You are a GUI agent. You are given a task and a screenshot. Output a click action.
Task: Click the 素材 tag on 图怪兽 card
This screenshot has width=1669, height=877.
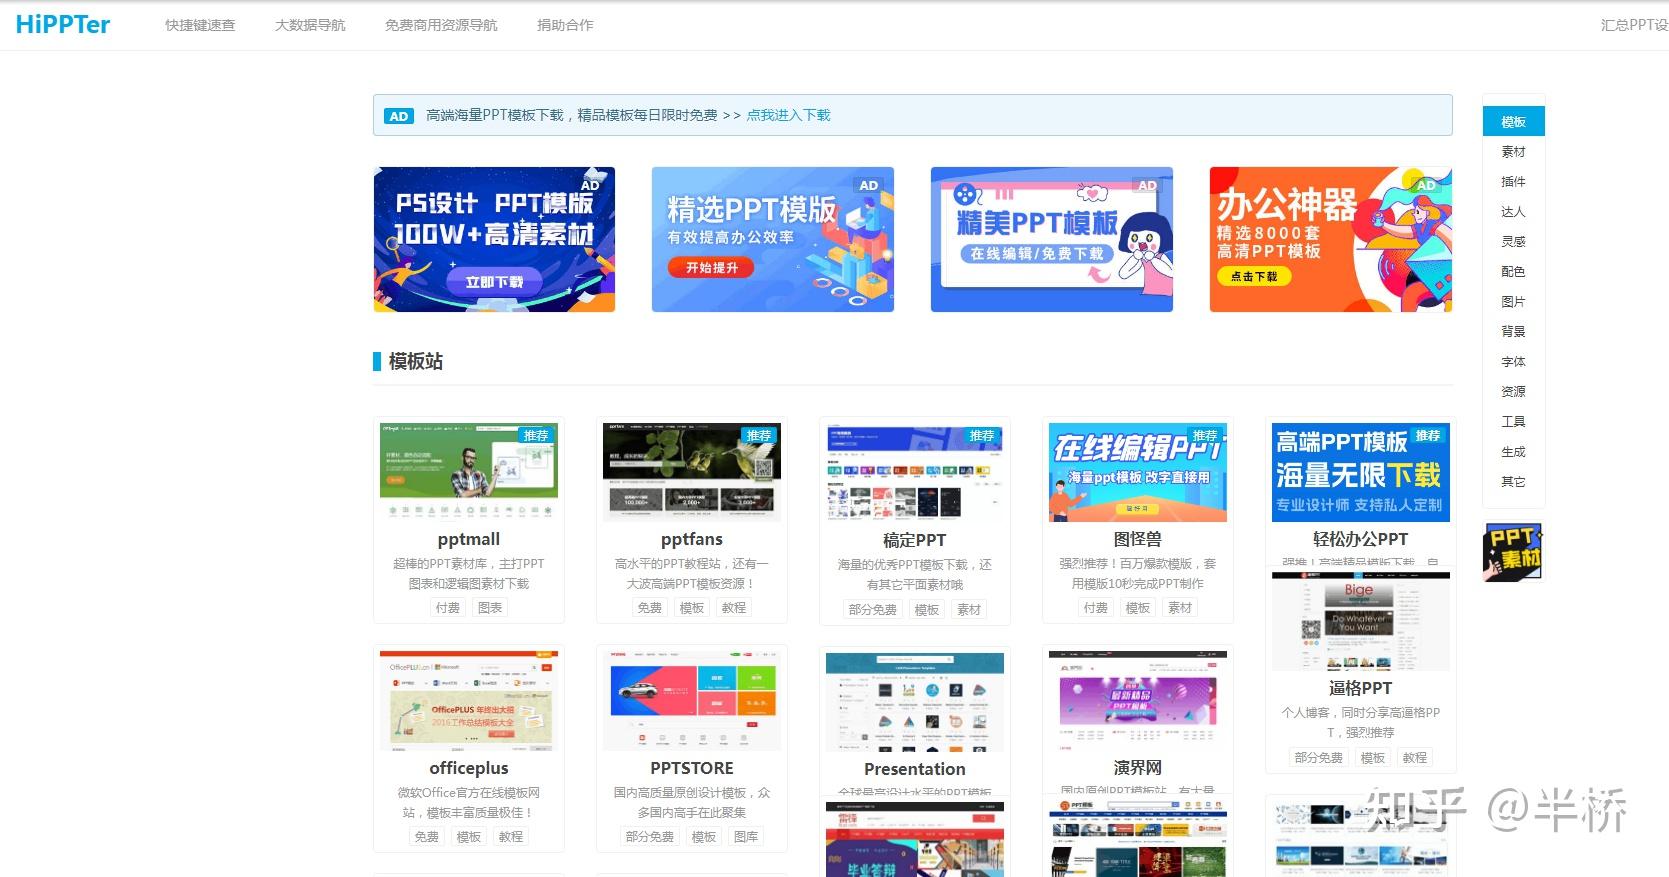[x=1180, y=608]
